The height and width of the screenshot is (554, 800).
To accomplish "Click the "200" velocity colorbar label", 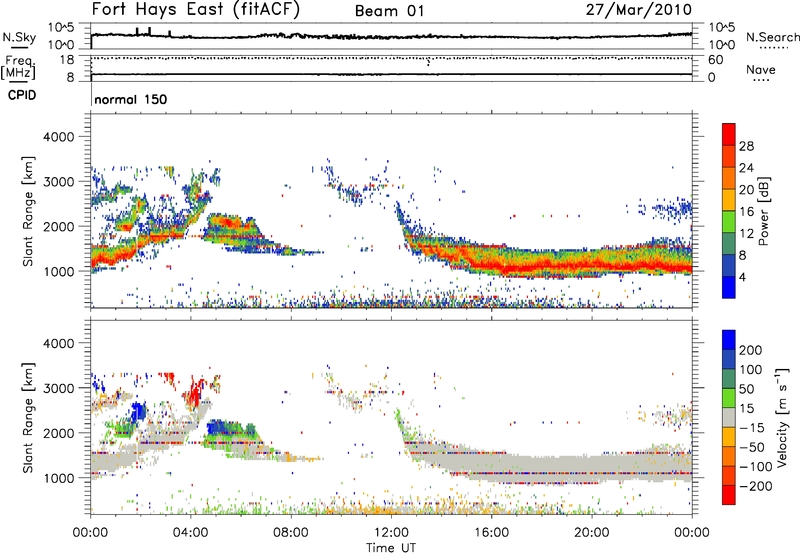I will (751, 350).
